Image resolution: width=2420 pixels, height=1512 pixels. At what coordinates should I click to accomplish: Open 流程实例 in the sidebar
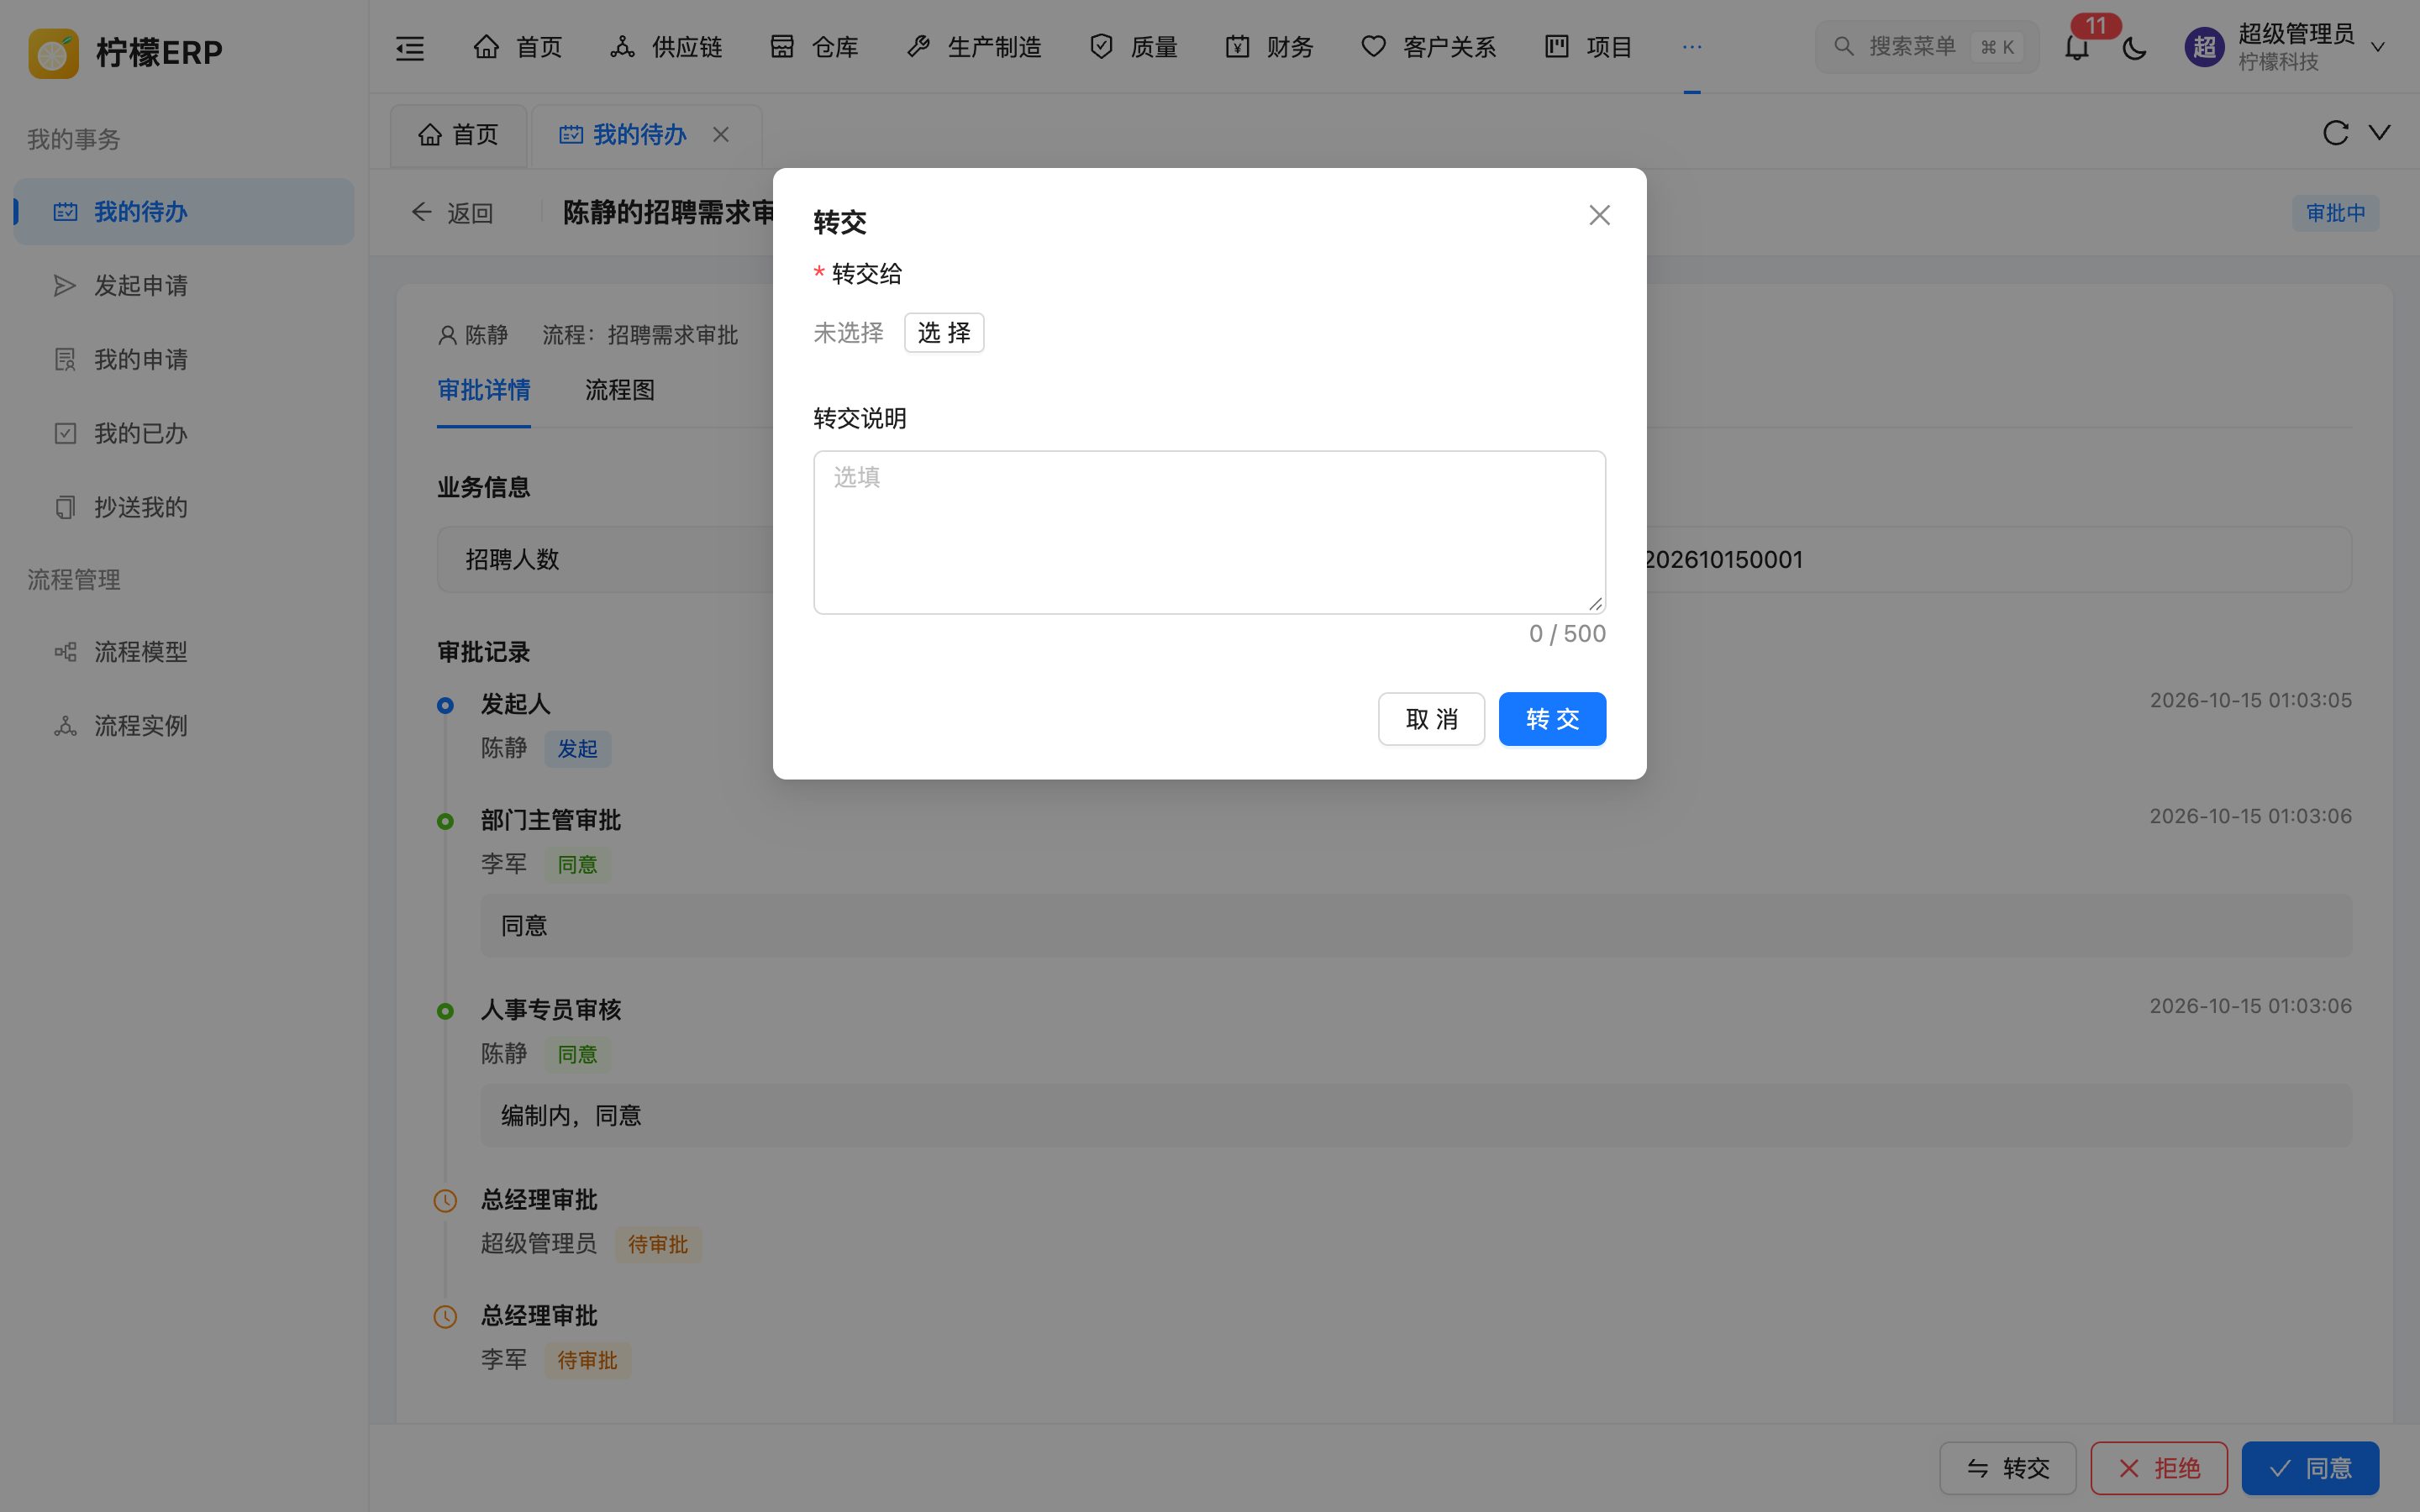click(x=184, y=726)
